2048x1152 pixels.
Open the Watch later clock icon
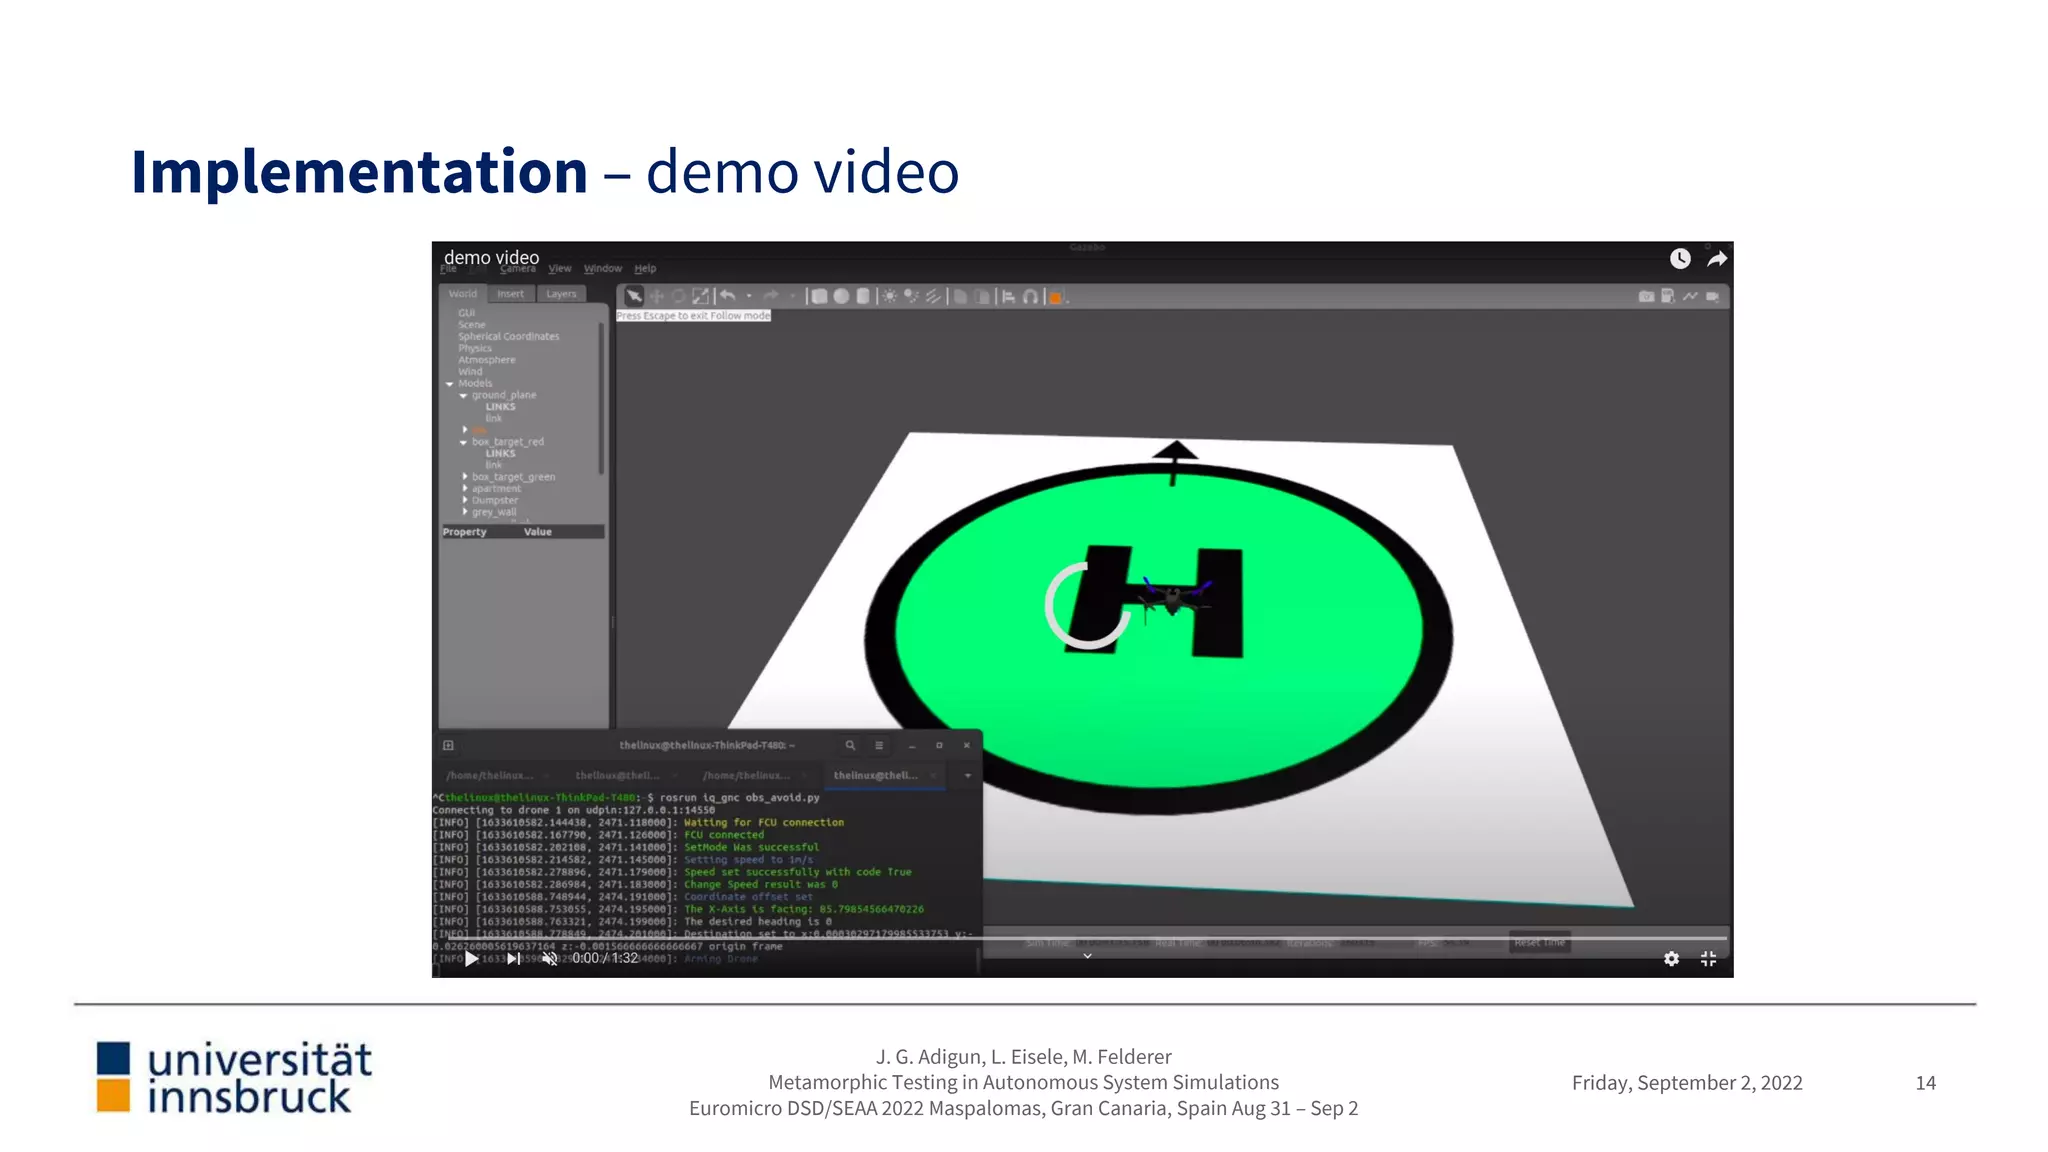click(x=1680, y=259)
